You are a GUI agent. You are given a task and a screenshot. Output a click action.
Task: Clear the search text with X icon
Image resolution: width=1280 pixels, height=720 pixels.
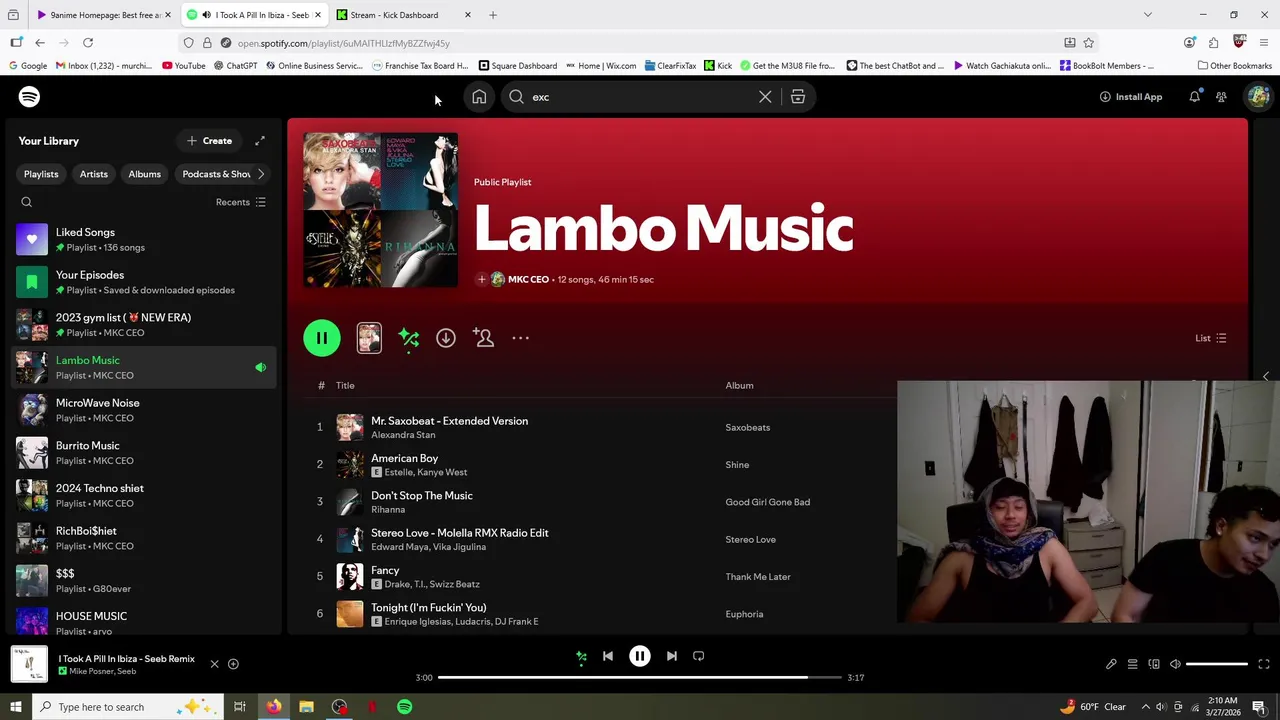[x=765, y=97]
